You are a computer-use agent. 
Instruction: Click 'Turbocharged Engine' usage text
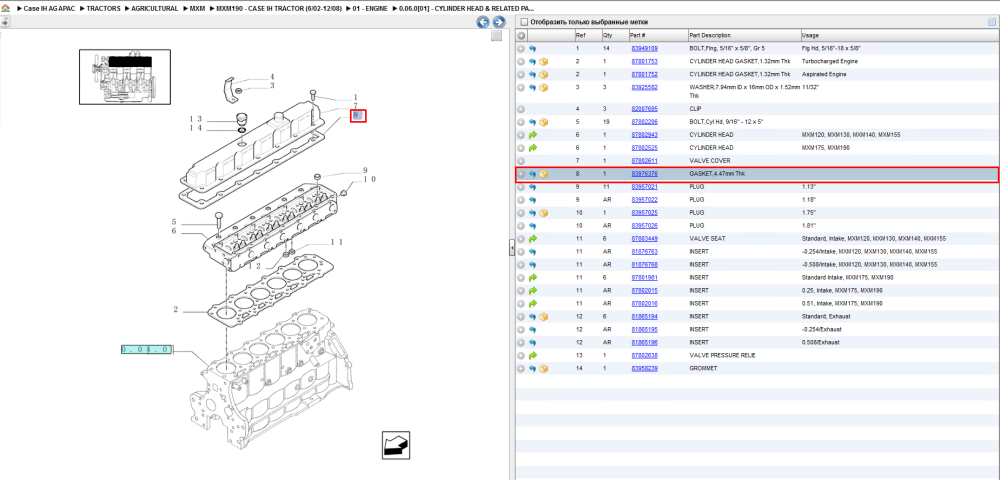(829, 62)
